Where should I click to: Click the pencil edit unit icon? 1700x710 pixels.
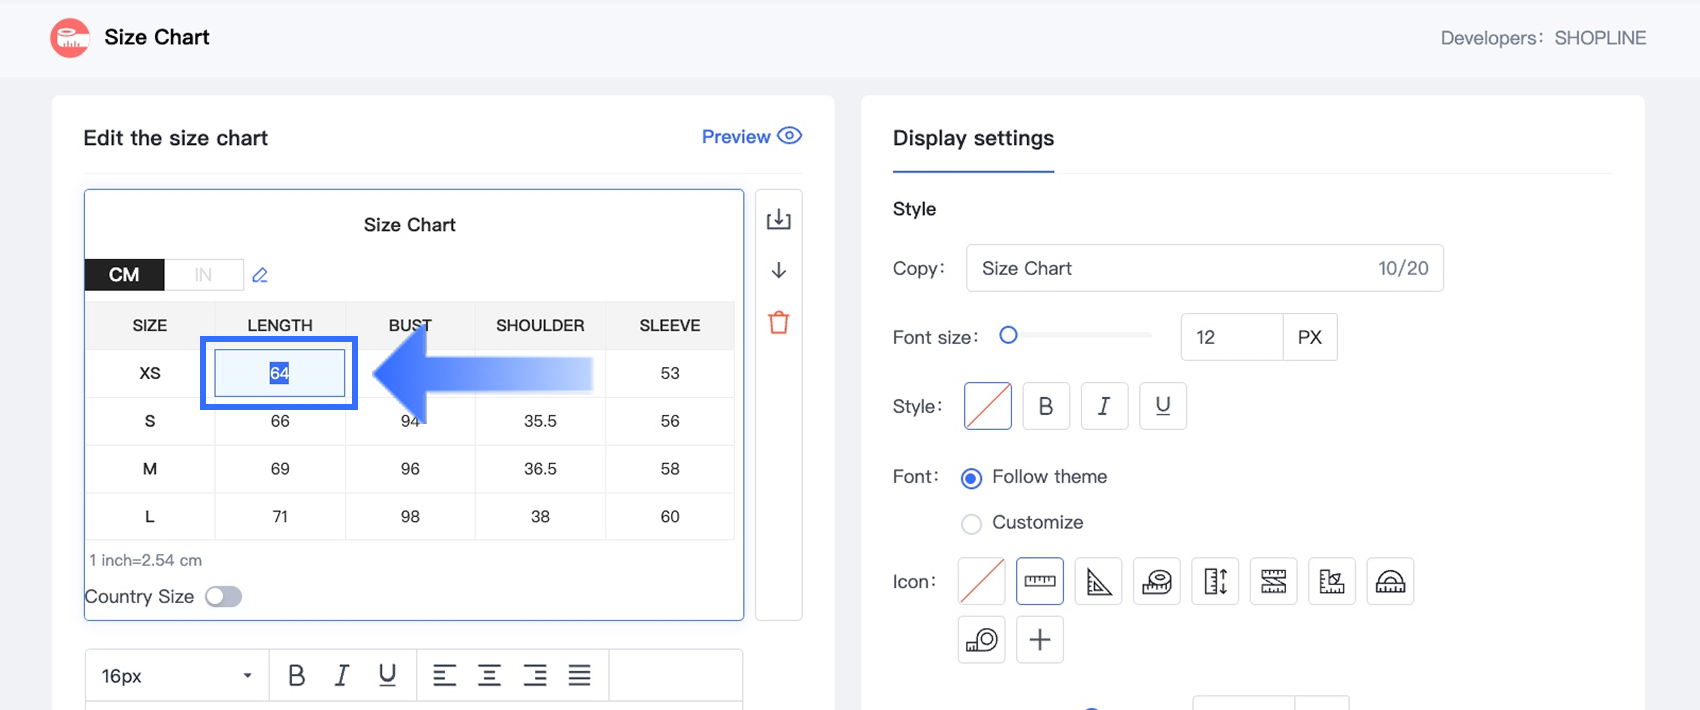(260, 275)
